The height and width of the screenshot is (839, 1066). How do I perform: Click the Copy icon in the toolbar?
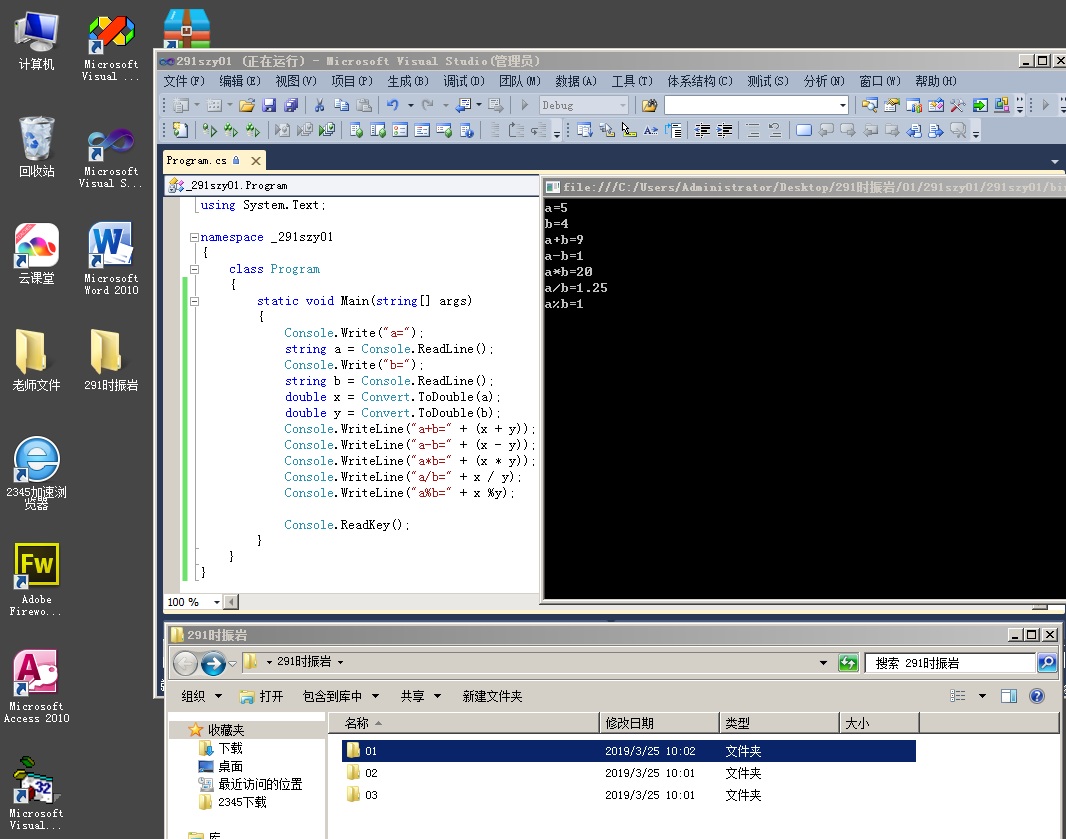click(341, 105)
